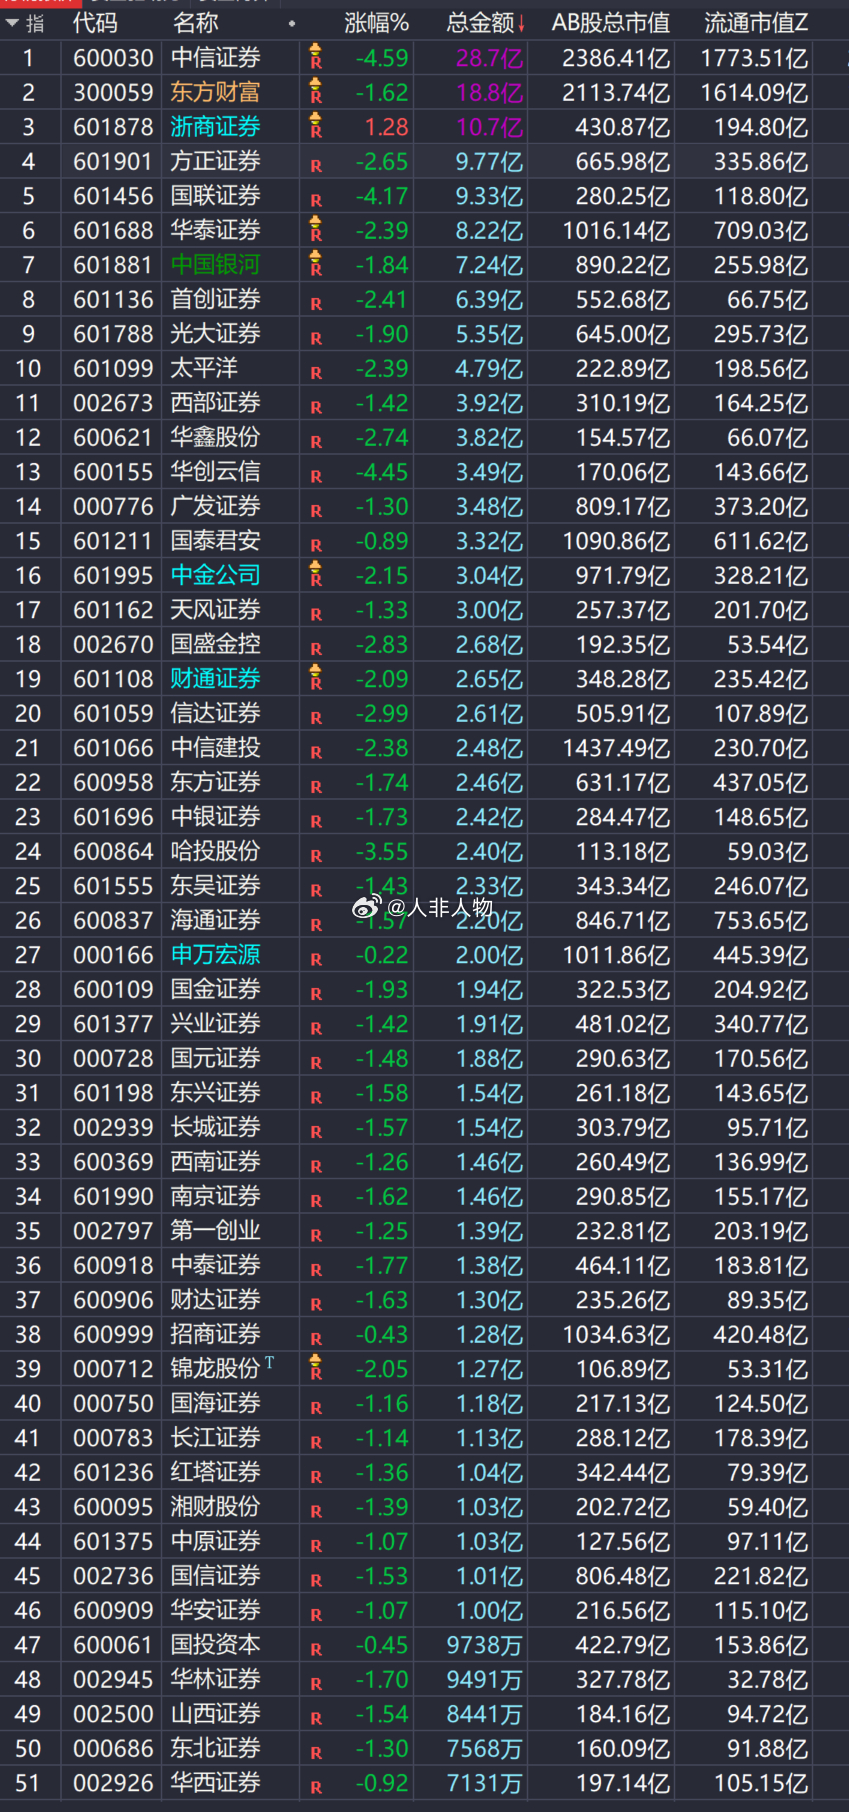Screen dimensions: 849x1812
Task: Open the 天风证券 stock name
Action: [x=215, y=610]
